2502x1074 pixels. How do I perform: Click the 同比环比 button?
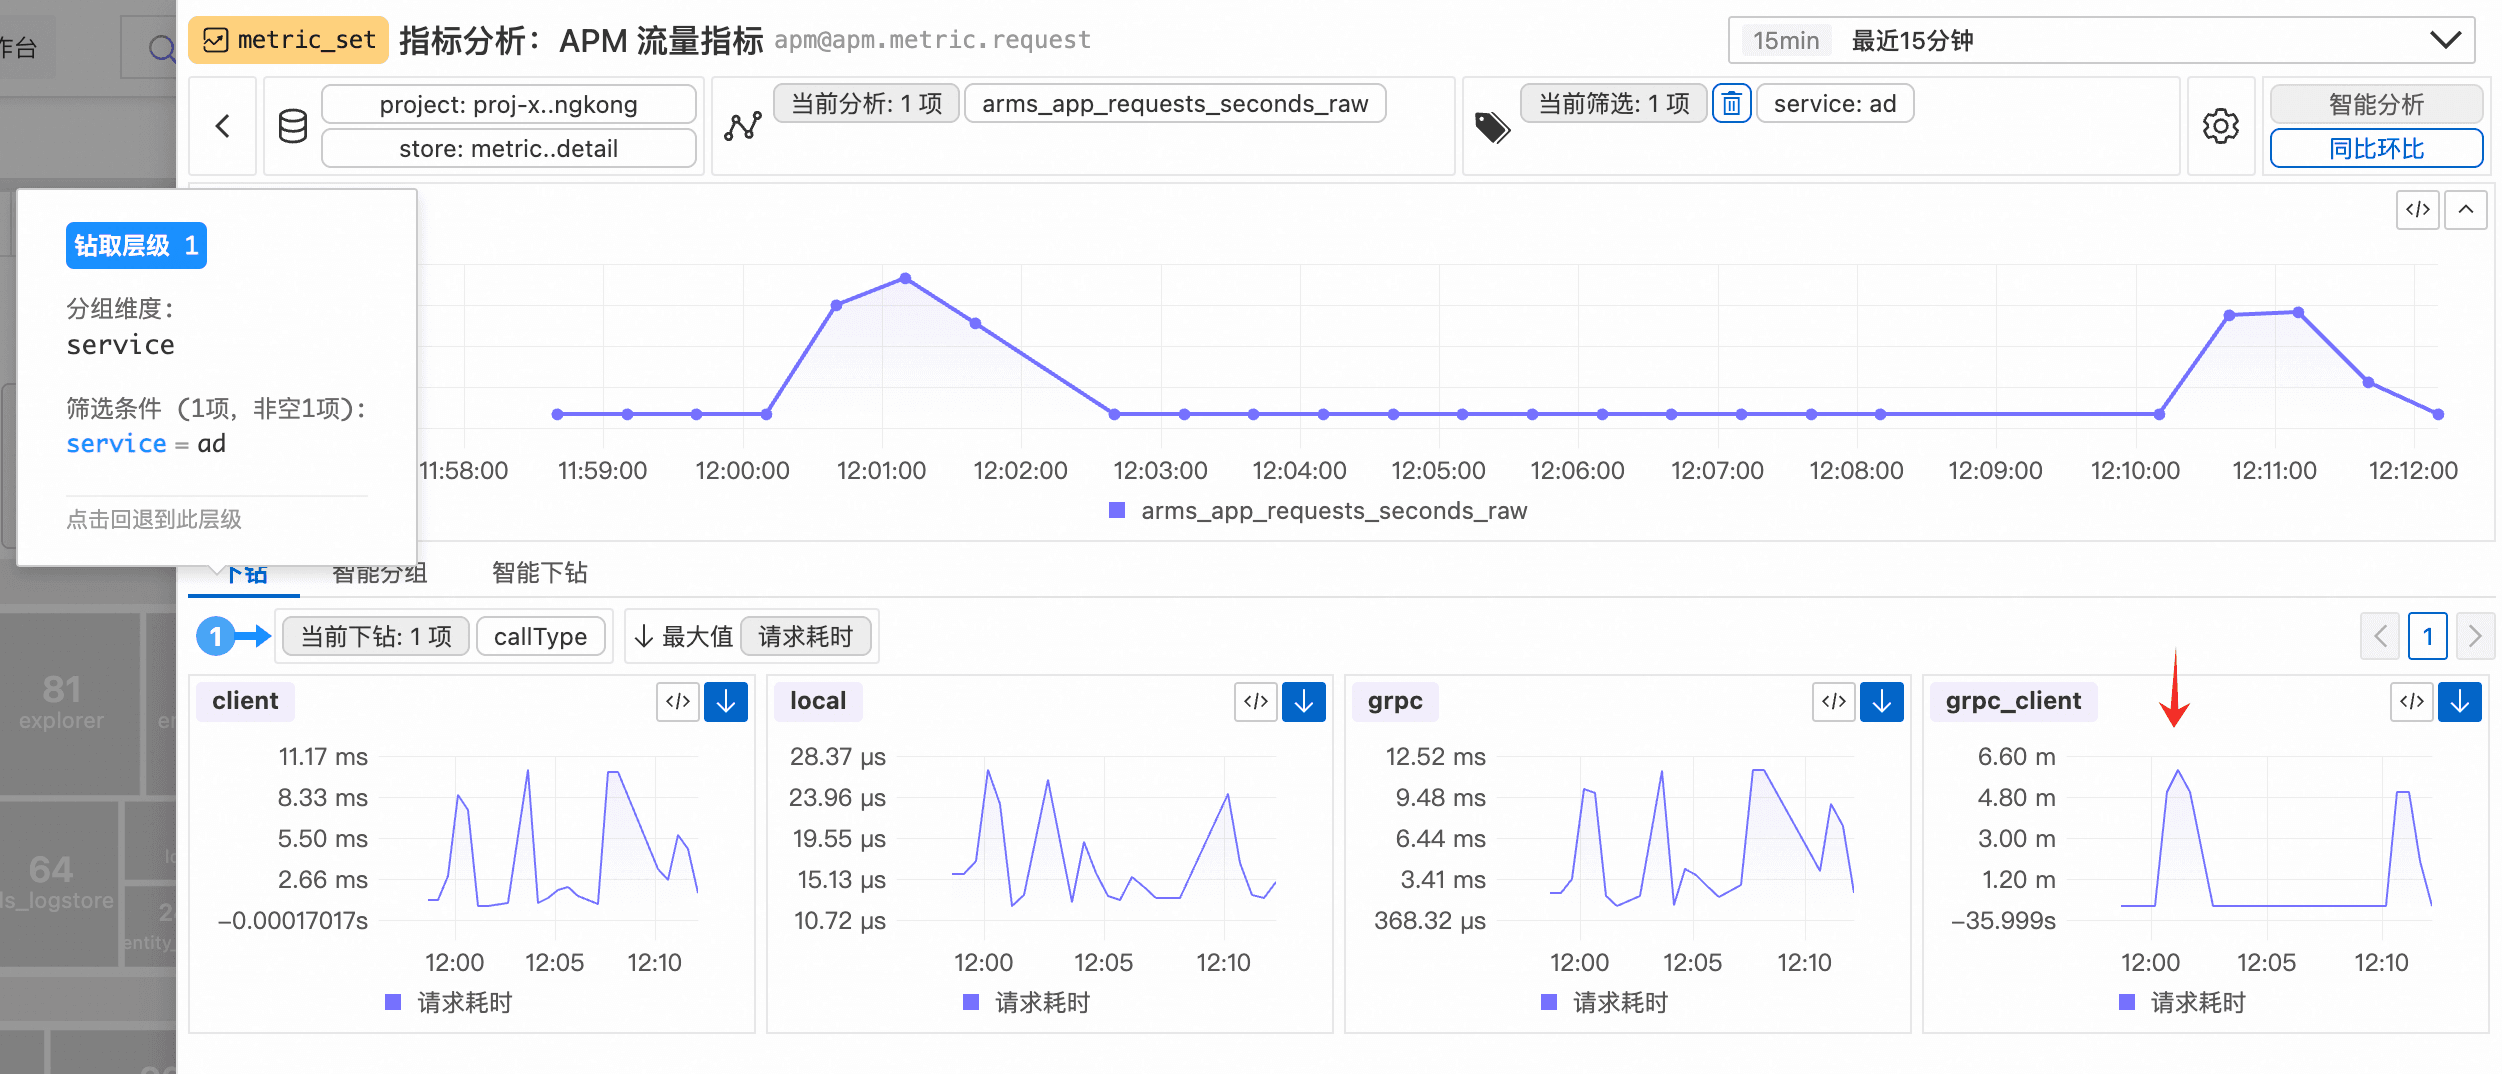pos(2377,148)
